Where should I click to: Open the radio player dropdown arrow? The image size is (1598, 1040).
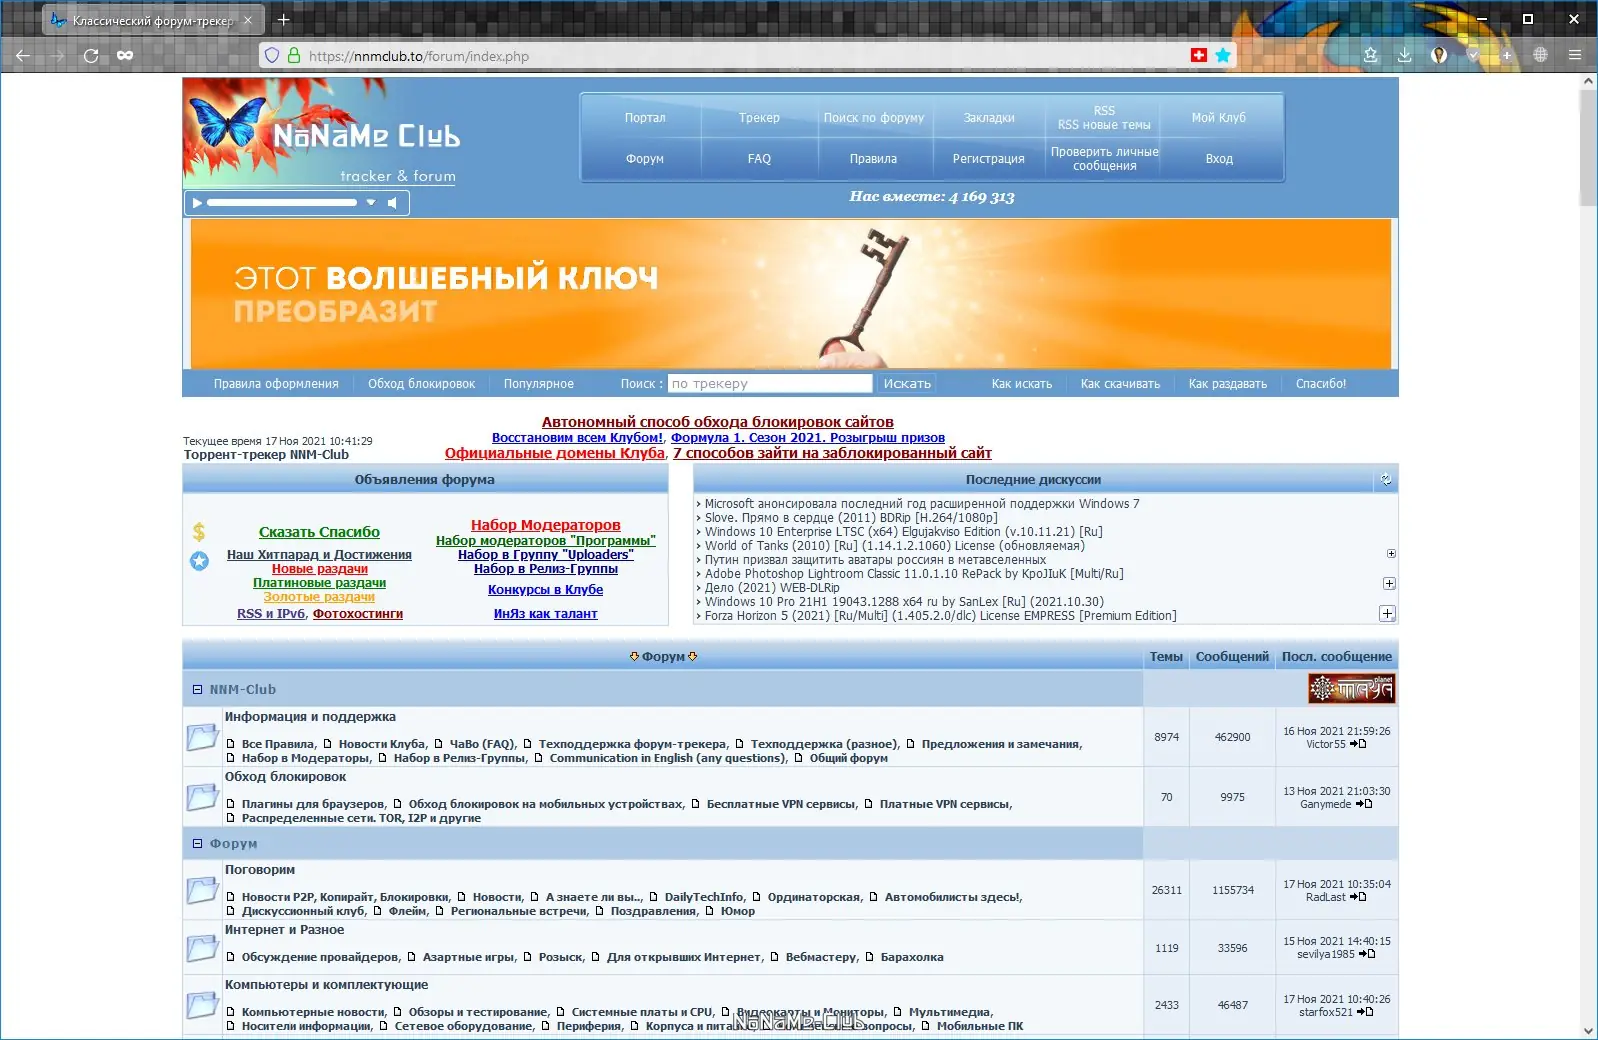tap(371, 203)
